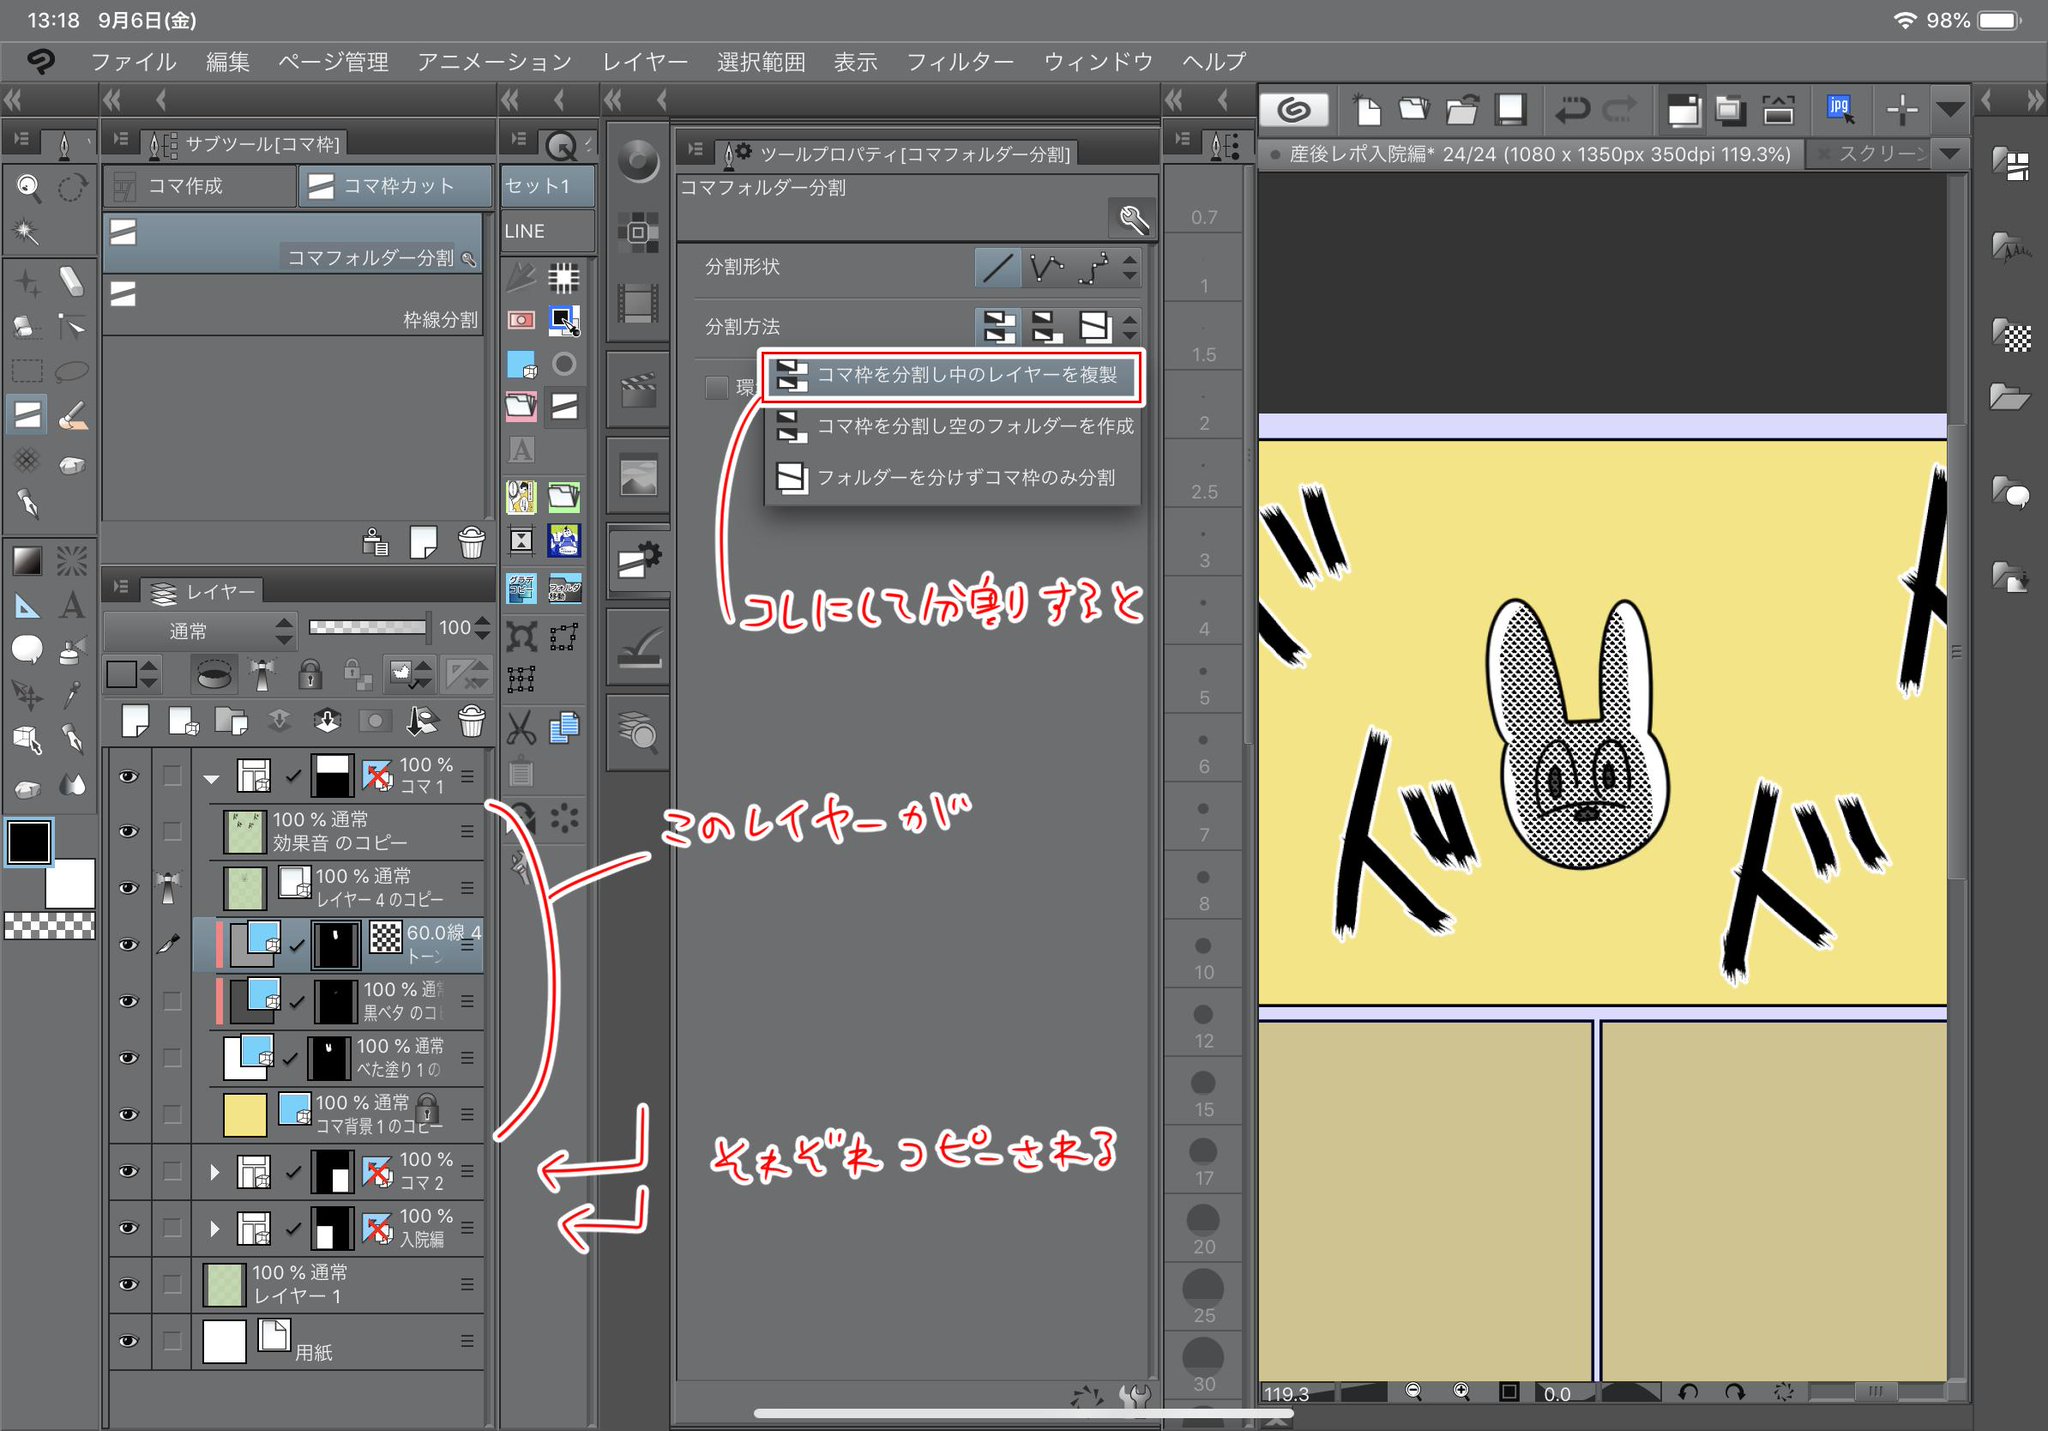Screen dimensions: 2048x1431
Task: Rotate the canvas left in the status bar
Action: (1689, 1391)
